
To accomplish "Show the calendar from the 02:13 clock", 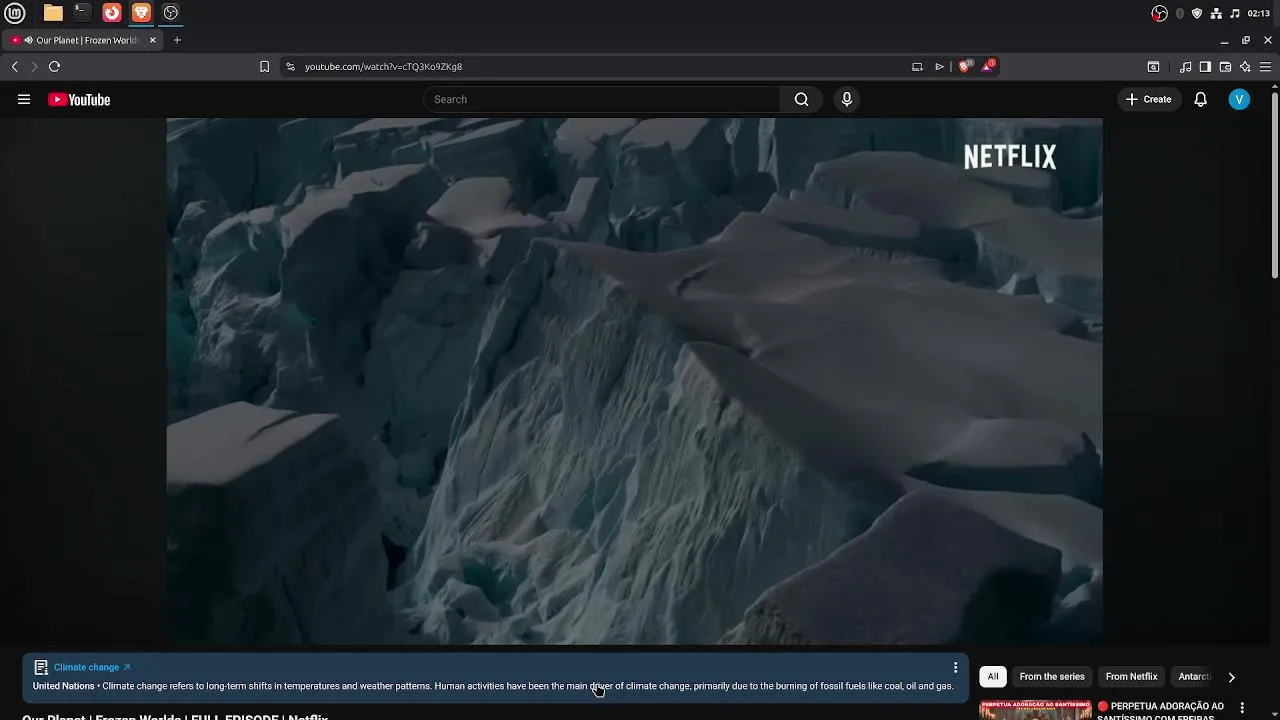I will click(x=1259, y=13).
